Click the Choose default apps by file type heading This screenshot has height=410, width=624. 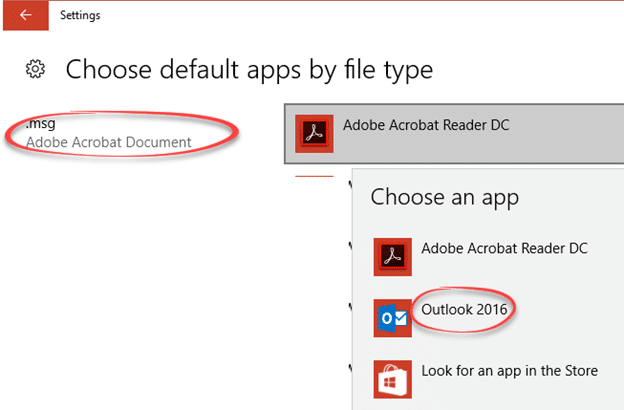249,70
